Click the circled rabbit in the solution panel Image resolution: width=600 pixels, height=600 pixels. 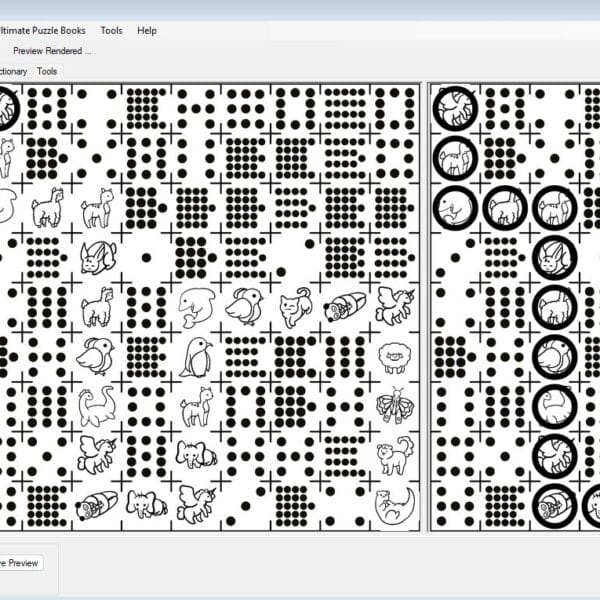click(554, 257)
